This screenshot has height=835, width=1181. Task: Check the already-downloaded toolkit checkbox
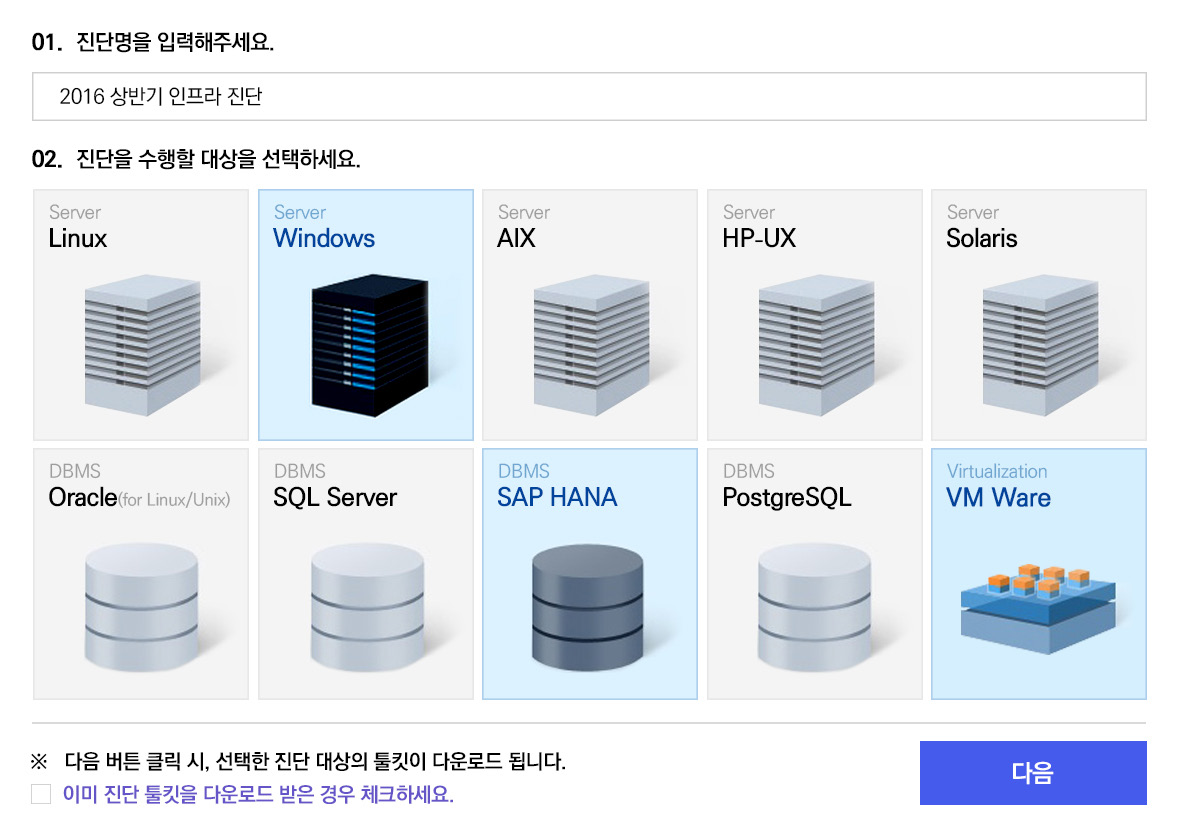41,794
